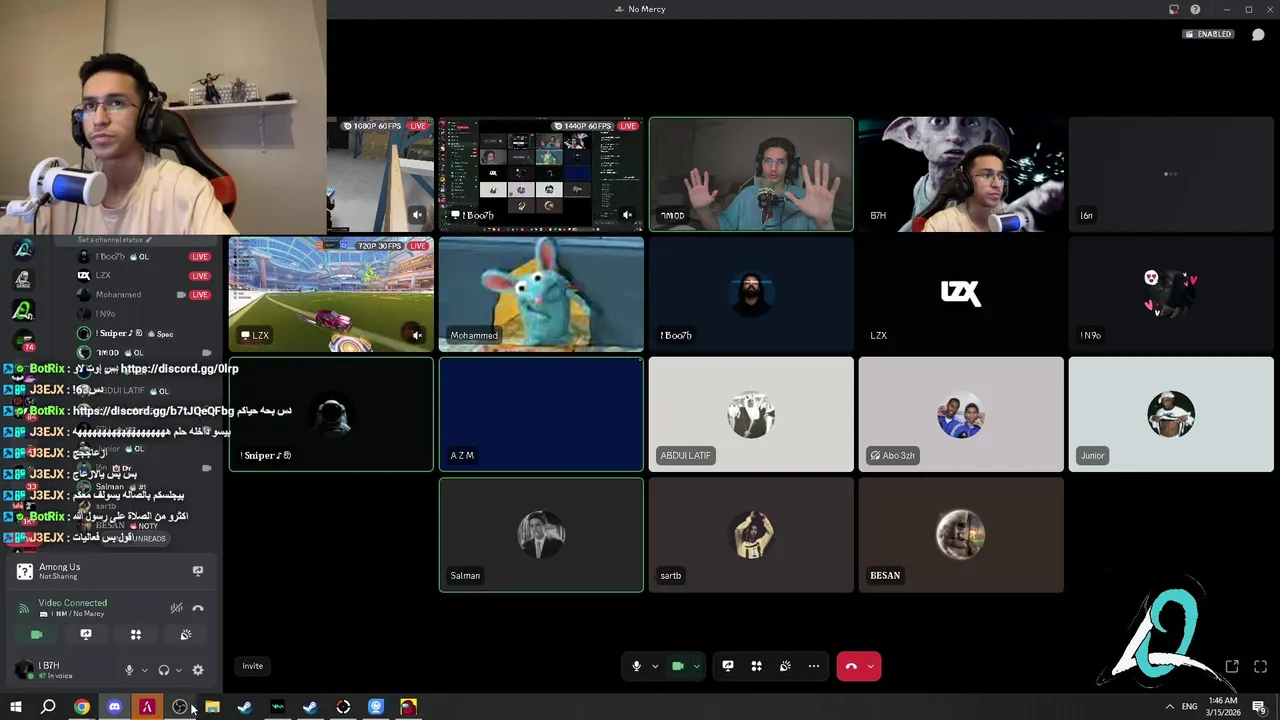Screen dimensions: 1280x720
Task: Select the I6n loading tile
Action: click(x=1171, y=174)
